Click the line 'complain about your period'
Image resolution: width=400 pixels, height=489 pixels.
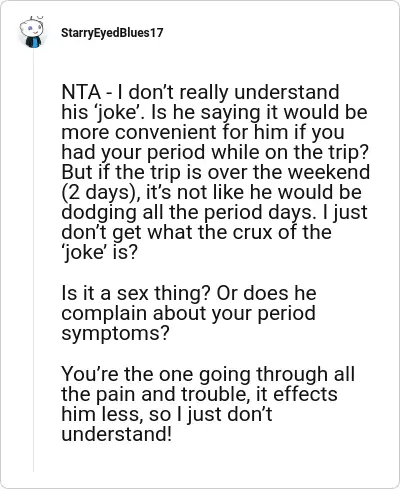click(x=188, y=314)
